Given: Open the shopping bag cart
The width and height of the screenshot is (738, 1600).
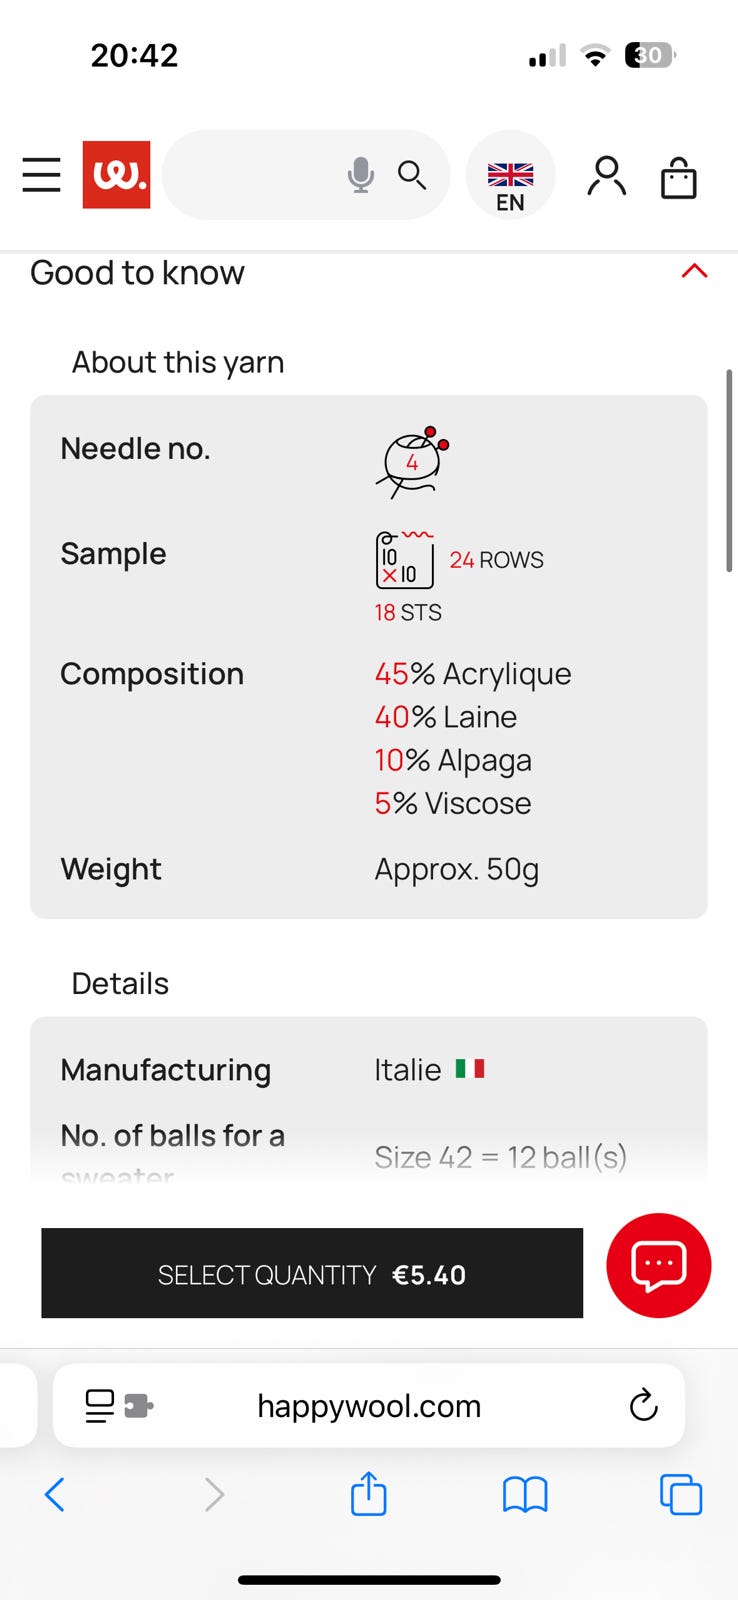Looking at the screenshot, I should tap(678, 178).
